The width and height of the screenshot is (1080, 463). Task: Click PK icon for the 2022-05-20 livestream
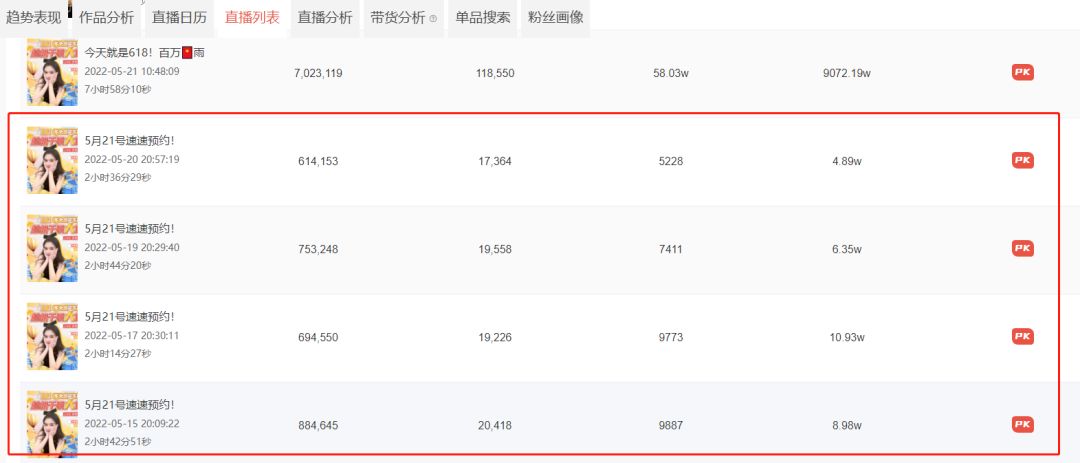click(1022, 161)
